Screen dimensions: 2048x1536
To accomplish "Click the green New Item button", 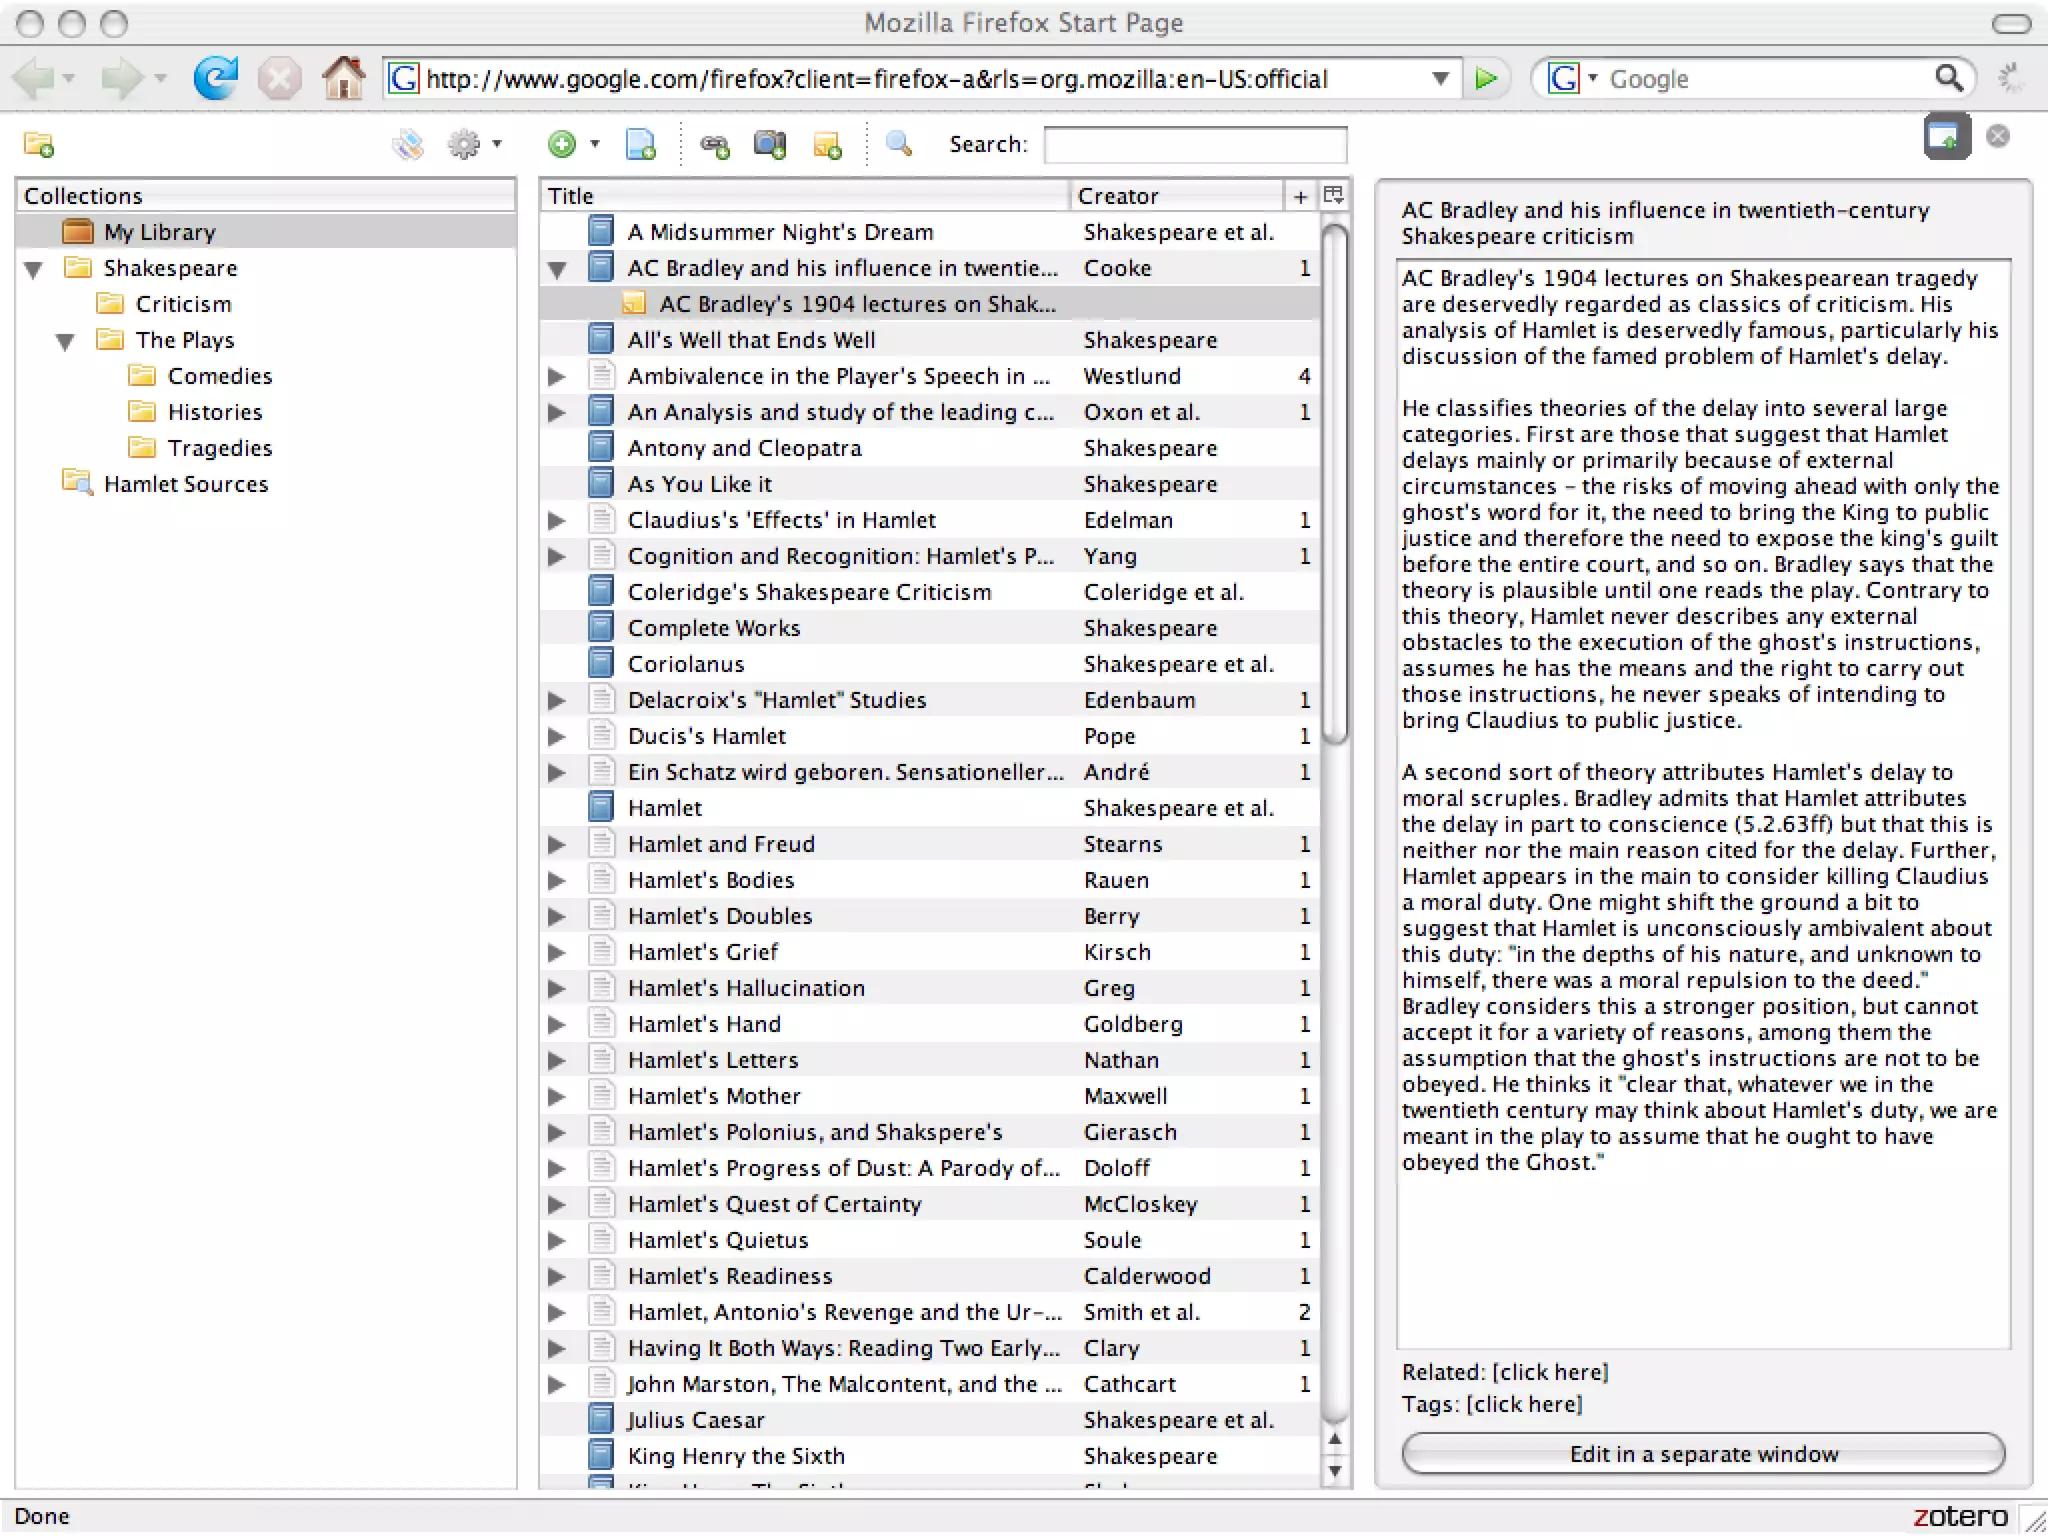I will click(562, 145).
